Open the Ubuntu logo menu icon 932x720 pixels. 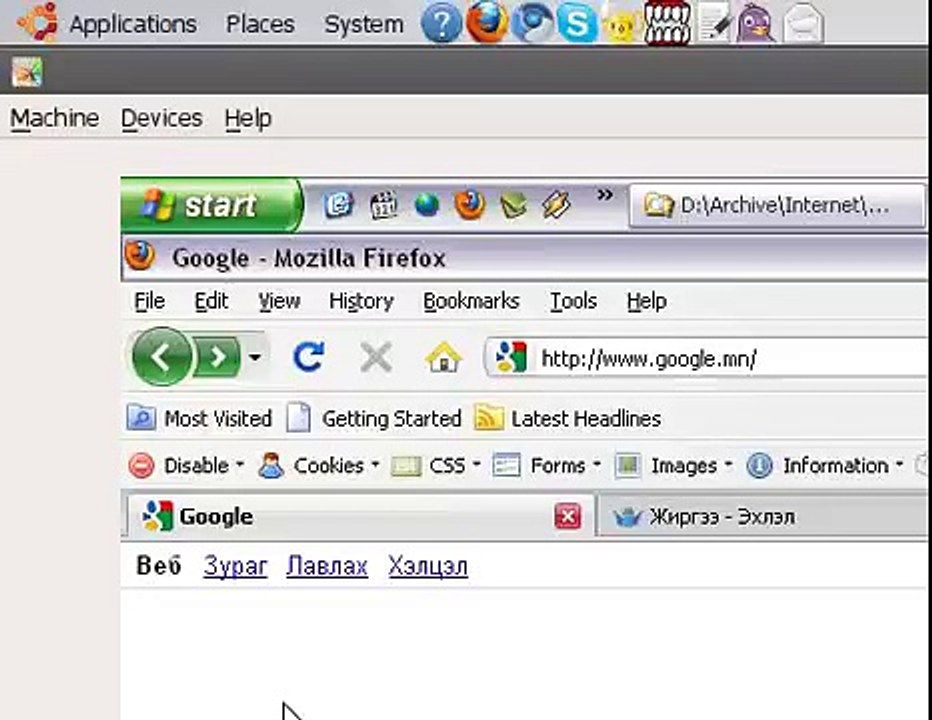pos(37,22)
